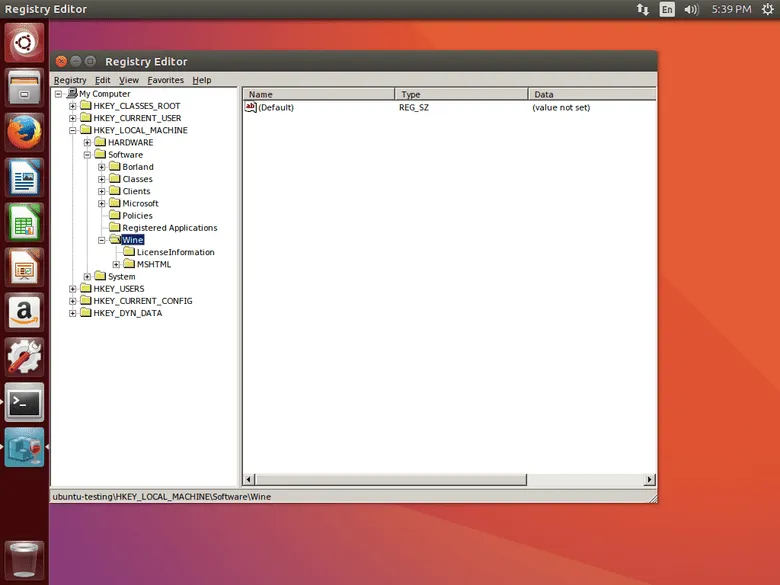Open System Settings gear icon
Image resolution: width=780 pixels, height=585 pixels.
24,357
